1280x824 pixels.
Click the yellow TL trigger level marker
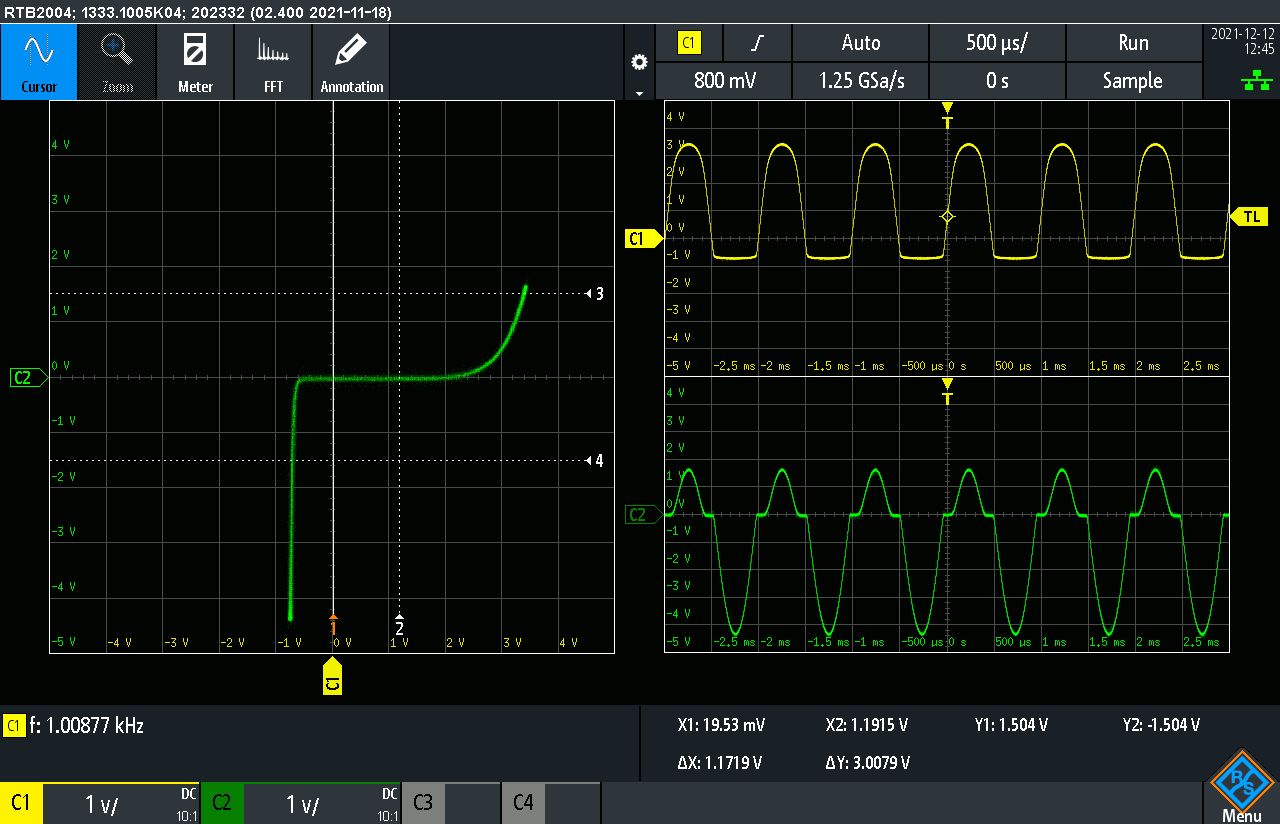tap(1251, 216)
